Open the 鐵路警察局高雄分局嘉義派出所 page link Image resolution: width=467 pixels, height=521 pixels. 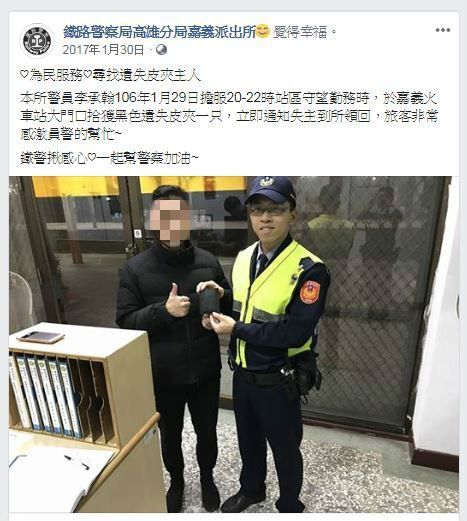click(159, 32)
